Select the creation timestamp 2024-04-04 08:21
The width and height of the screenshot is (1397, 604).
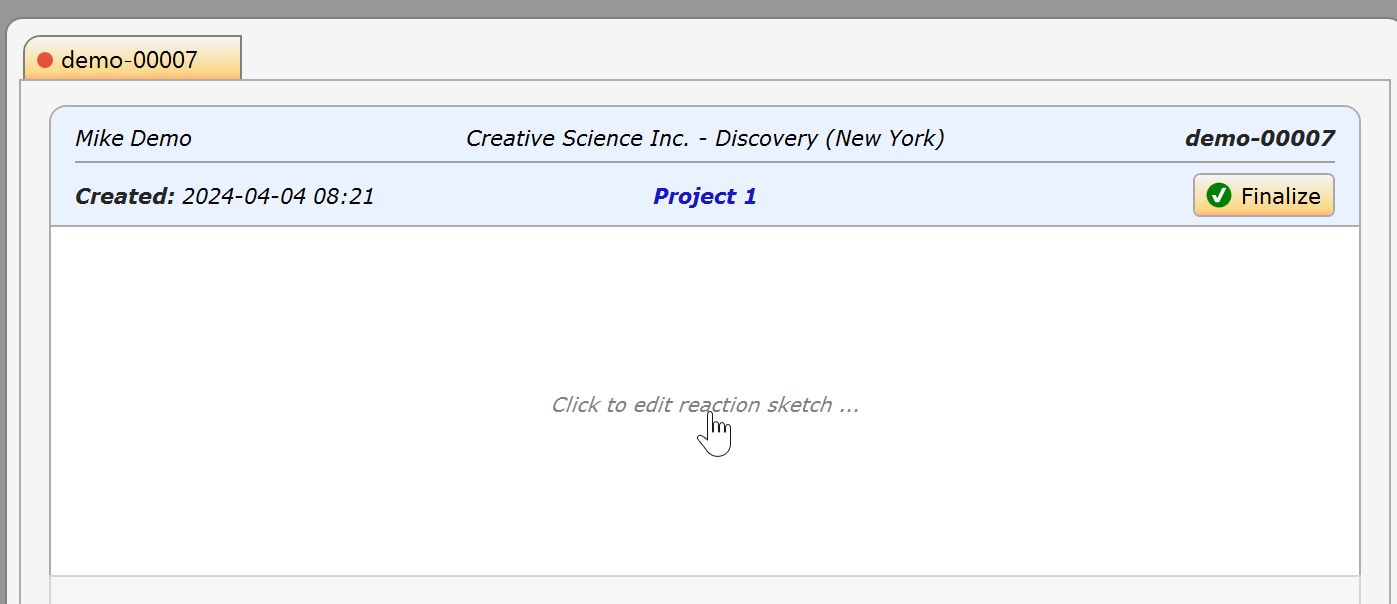click(x=278, y=196)
